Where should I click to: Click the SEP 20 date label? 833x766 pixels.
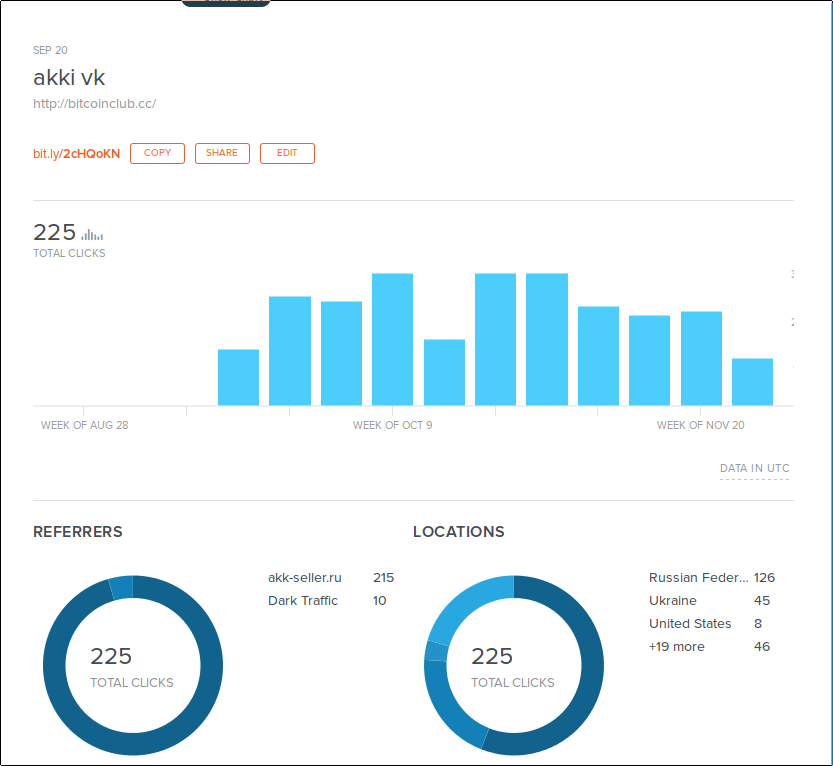pyautogui.click(x=50, y=50)
